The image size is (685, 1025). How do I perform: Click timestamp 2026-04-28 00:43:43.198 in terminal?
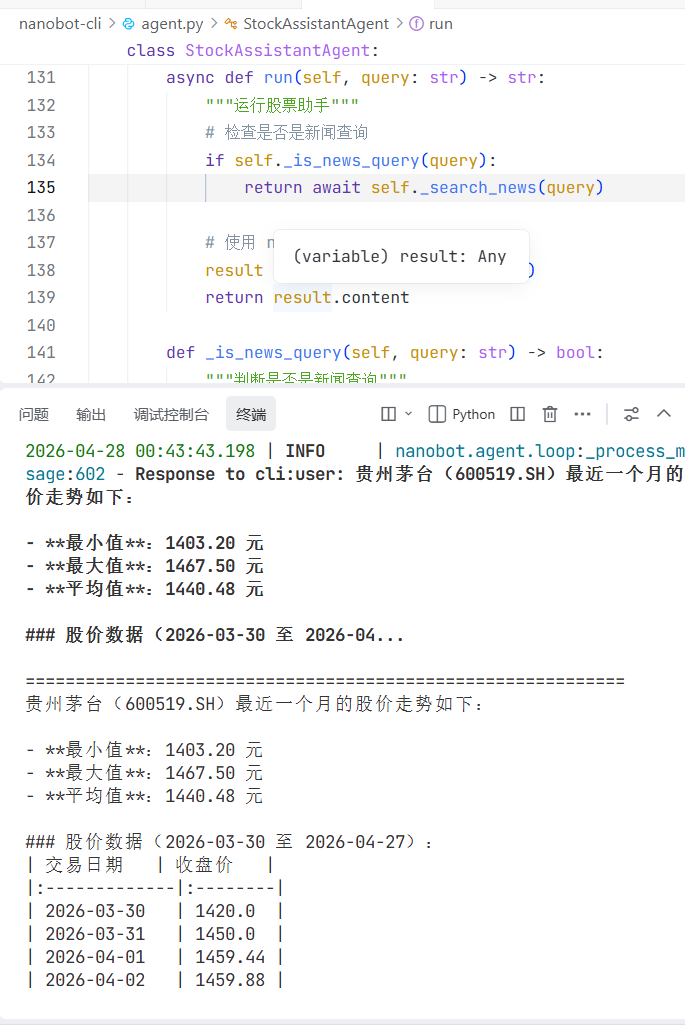pyautogui.click(x=140, y=451)
